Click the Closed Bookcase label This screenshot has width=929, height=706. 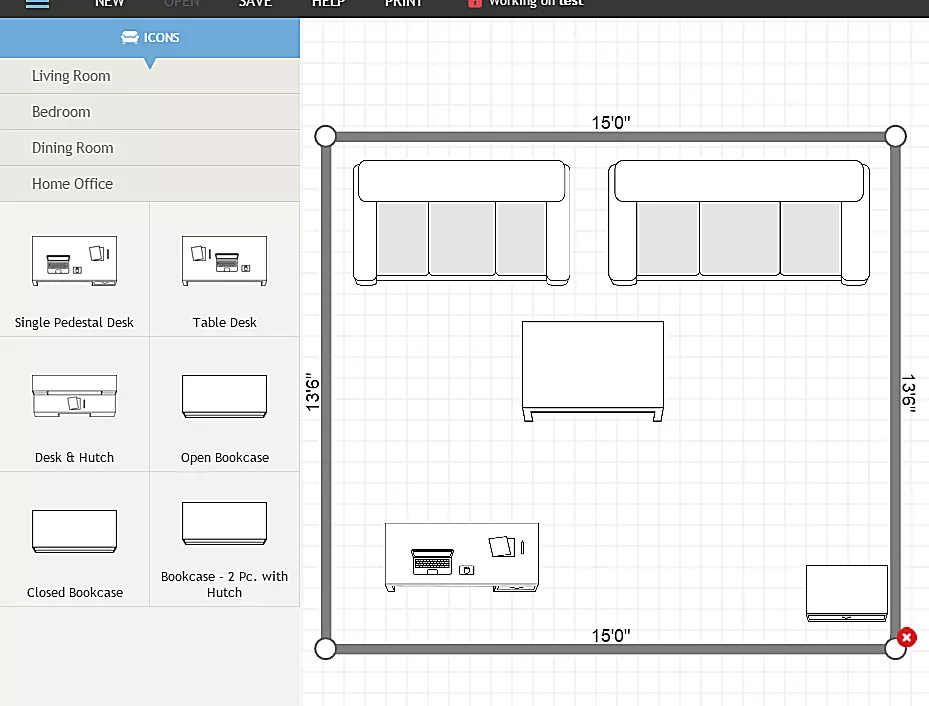pos(75,593)
